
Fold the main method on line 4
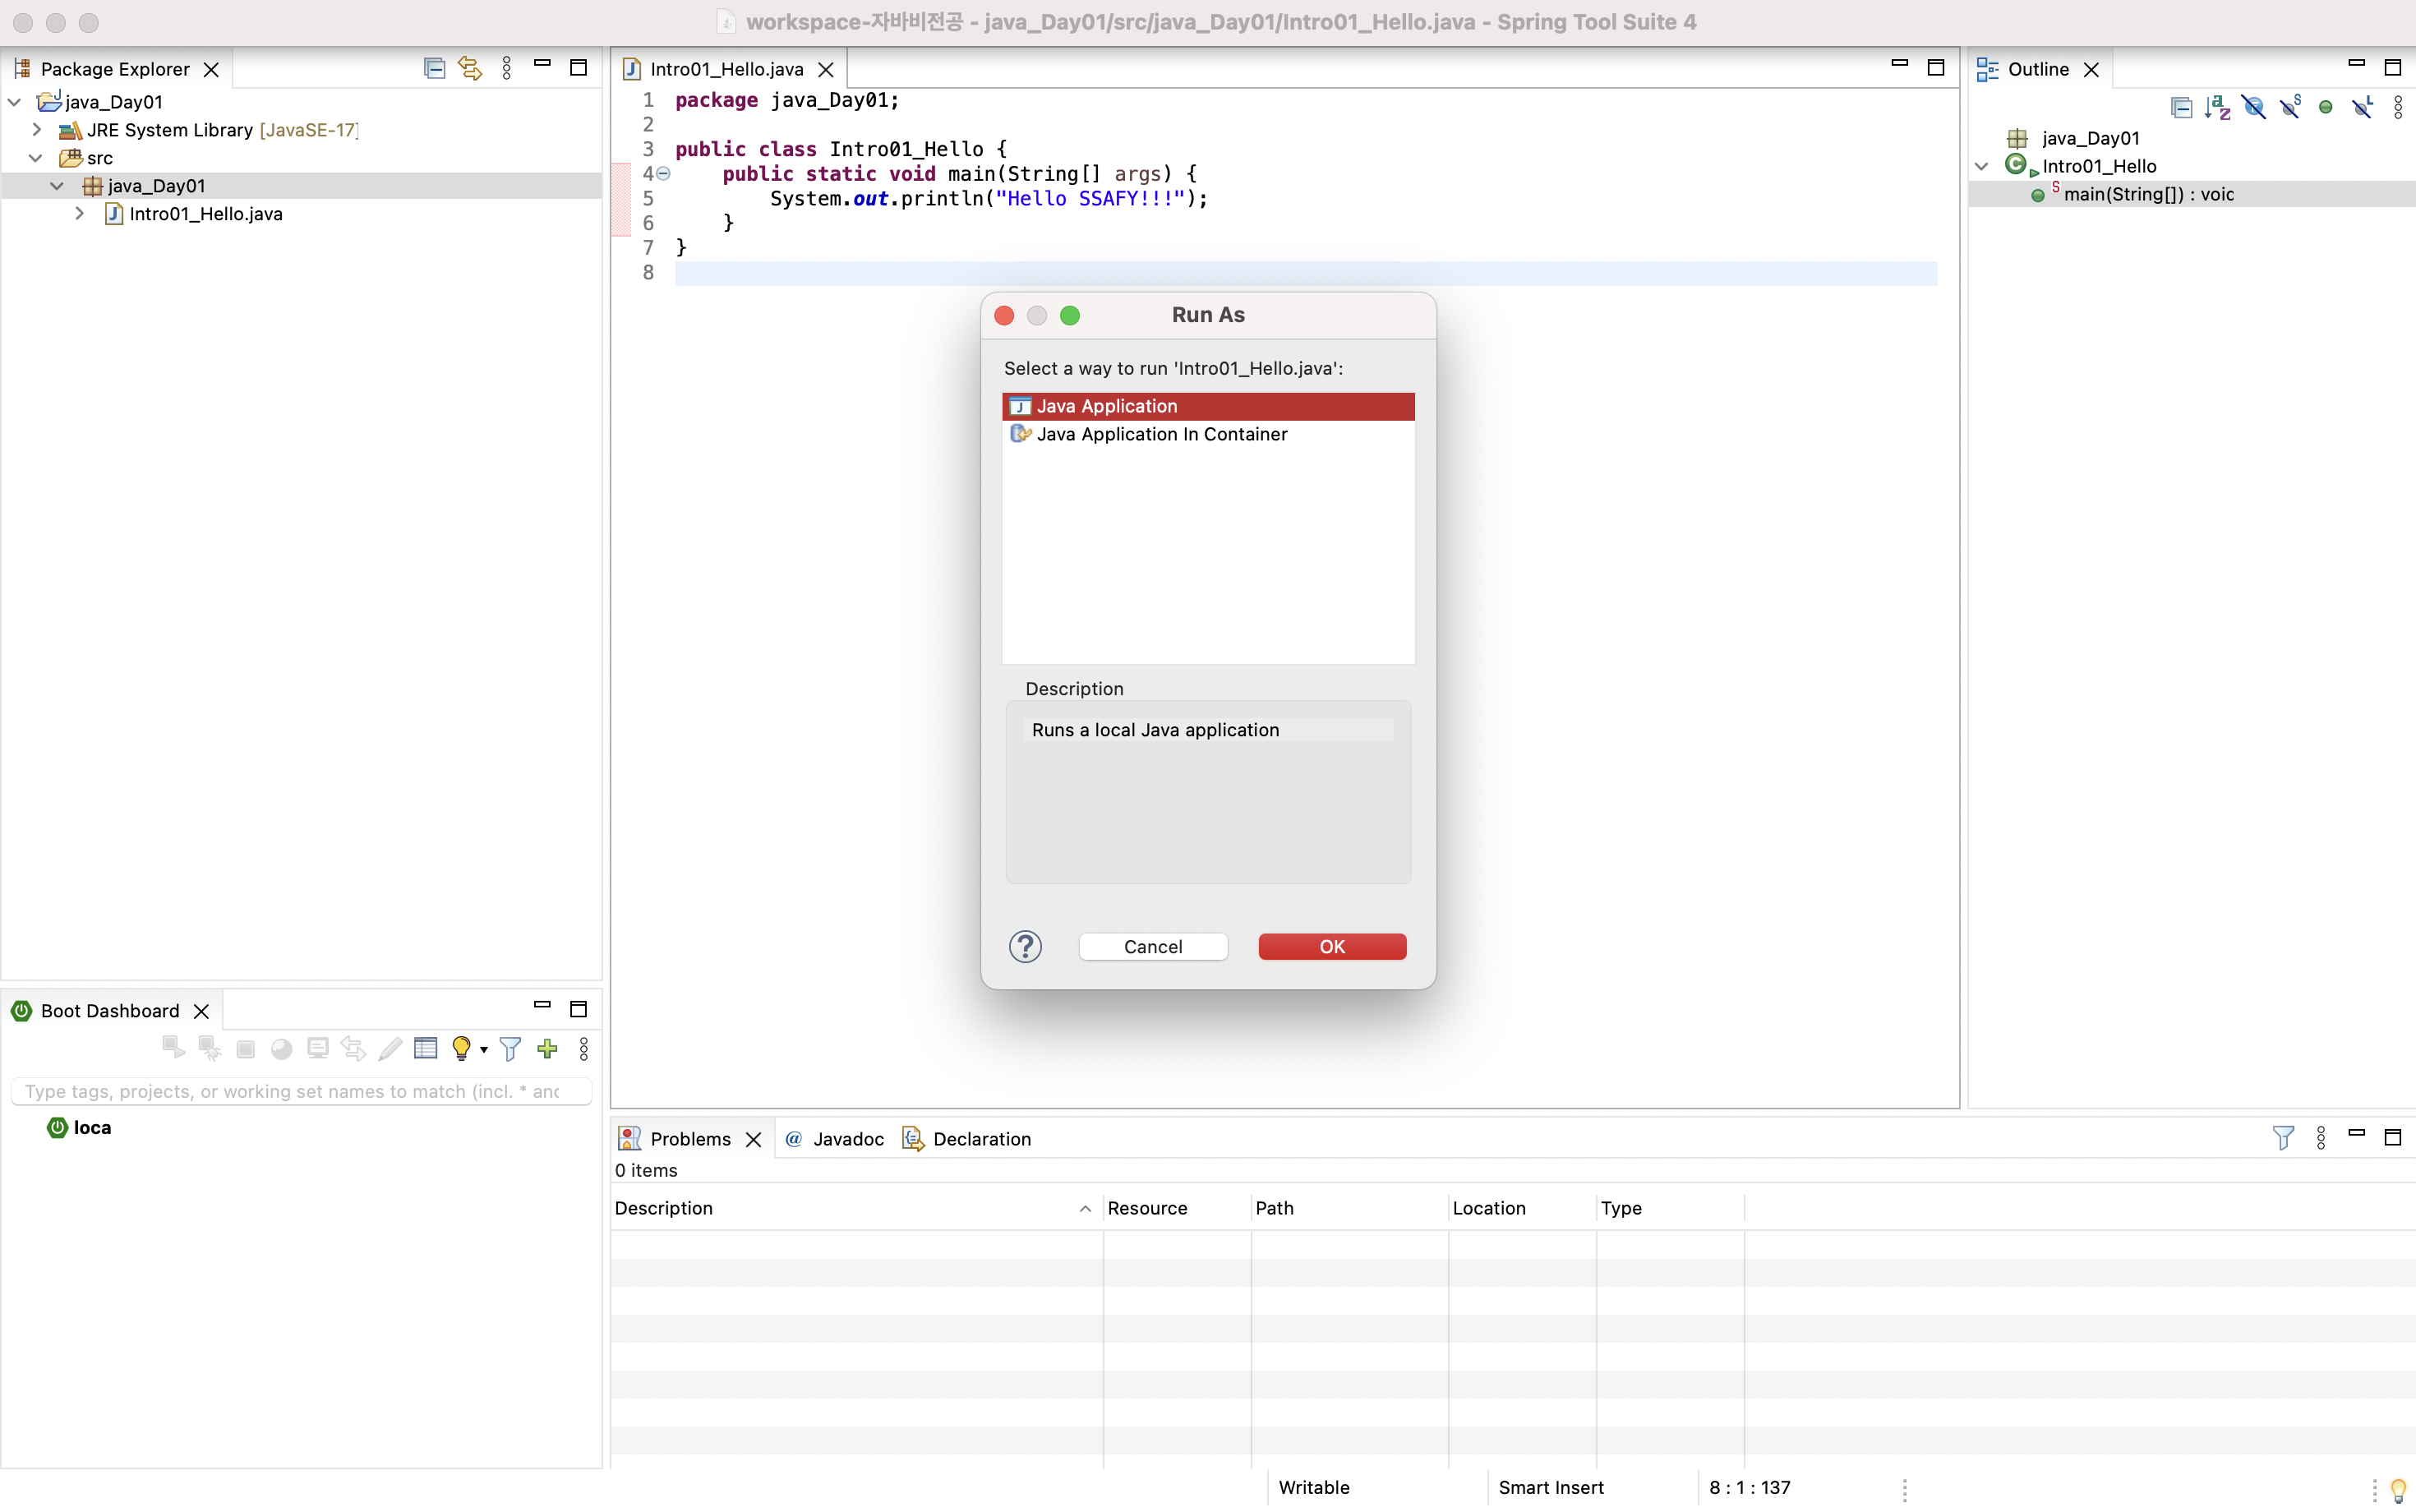pos(663,174)
